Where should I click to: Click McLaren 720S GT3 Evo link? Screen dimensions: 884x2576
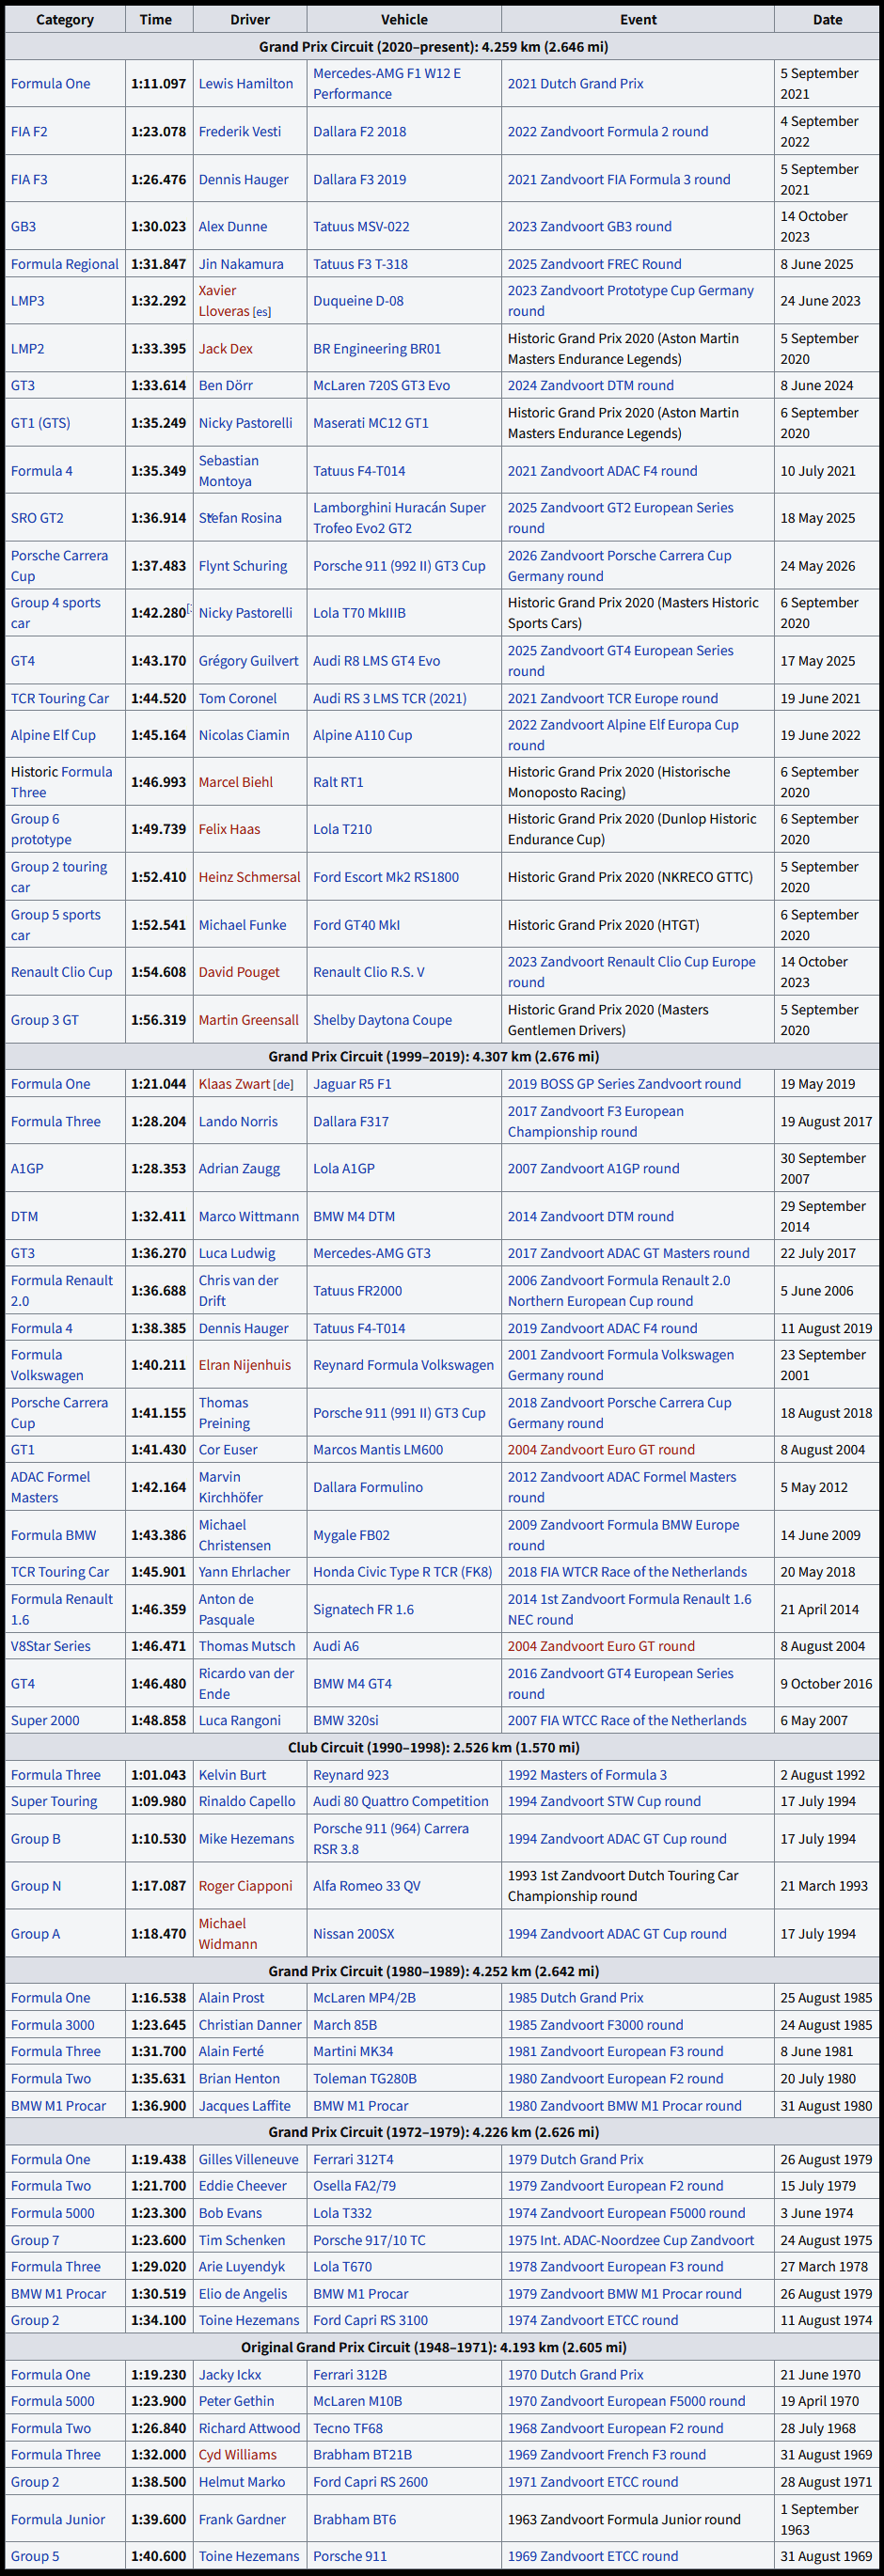pos(381,386)
